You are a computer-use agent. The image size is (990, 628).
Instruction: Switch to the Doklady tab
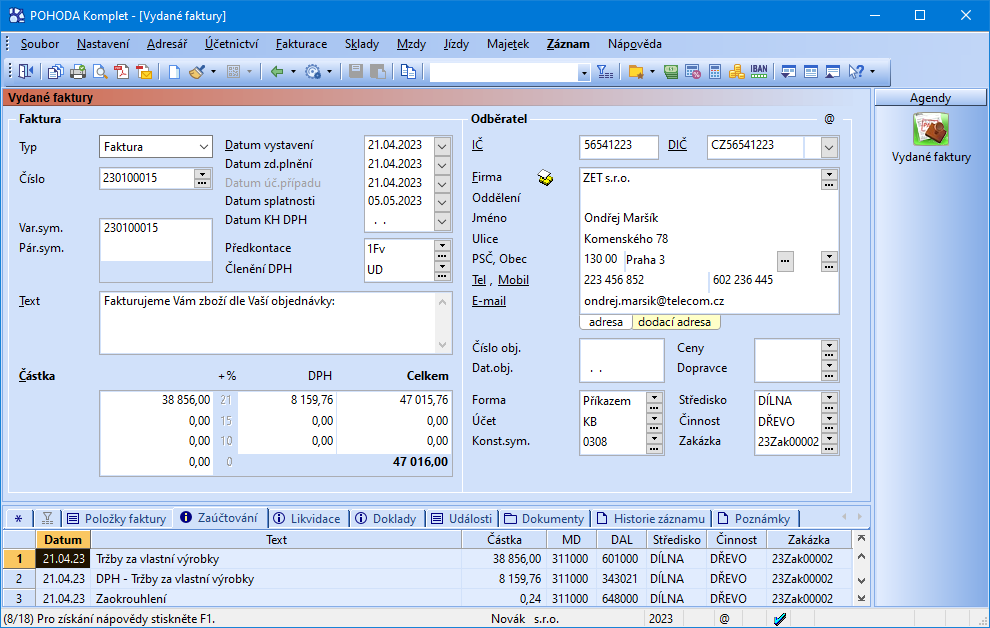pos(386,519)
